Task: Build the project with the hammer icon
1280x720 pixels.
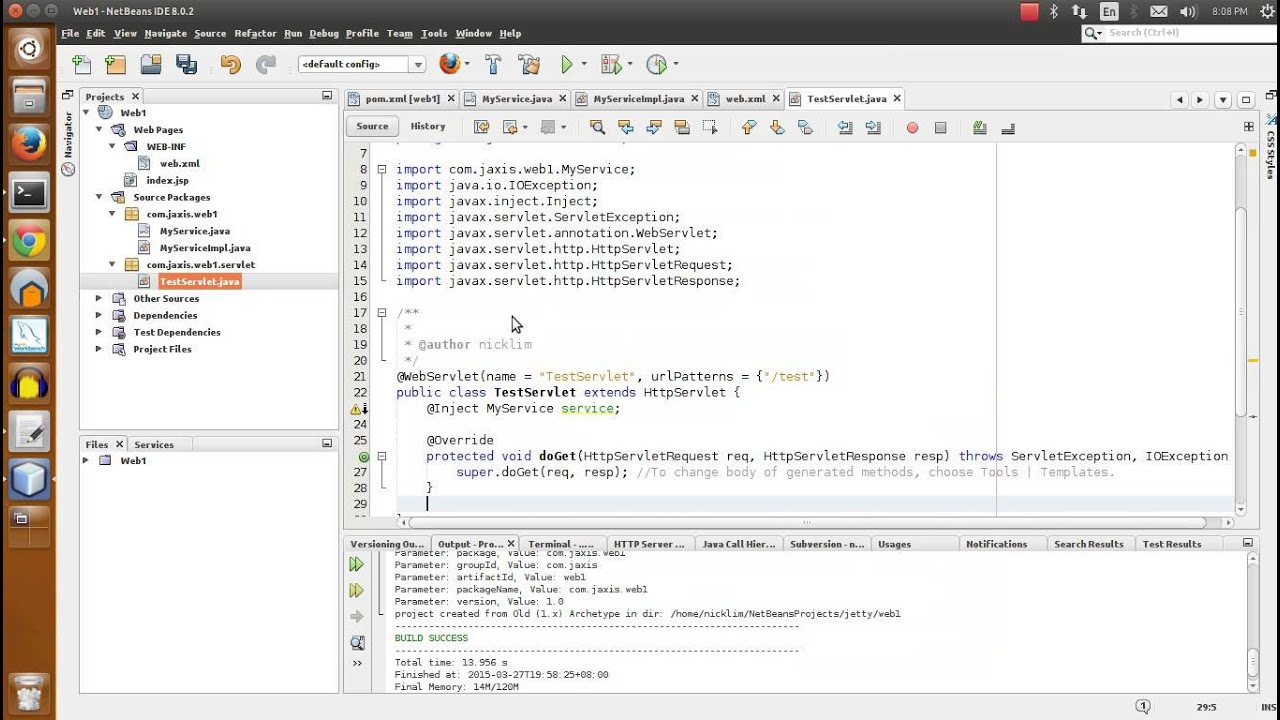Action: [493, 65]
